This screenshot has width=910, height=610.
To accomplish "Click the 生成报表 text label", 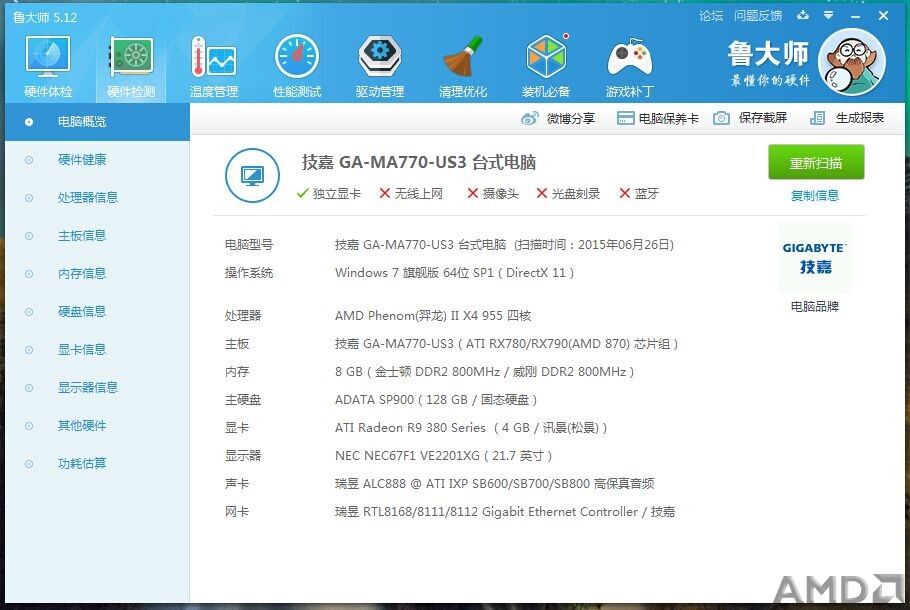I will 860,118.
